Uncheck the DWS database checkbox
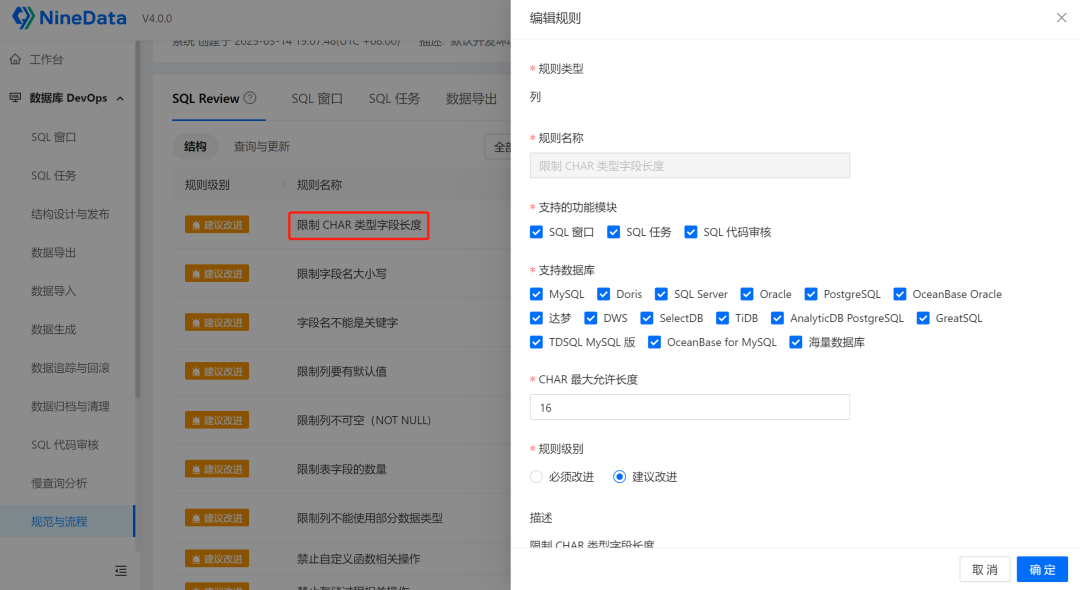This screenshot has width=1080, height=590. 591,318
